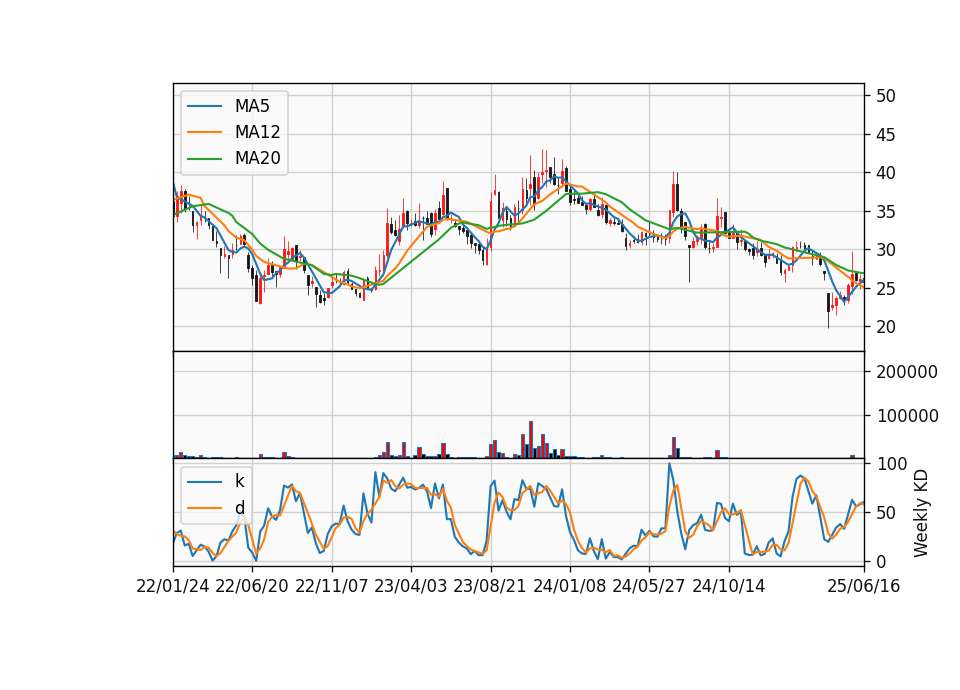Click the green MA20 legend line sample

coord(204,159)
